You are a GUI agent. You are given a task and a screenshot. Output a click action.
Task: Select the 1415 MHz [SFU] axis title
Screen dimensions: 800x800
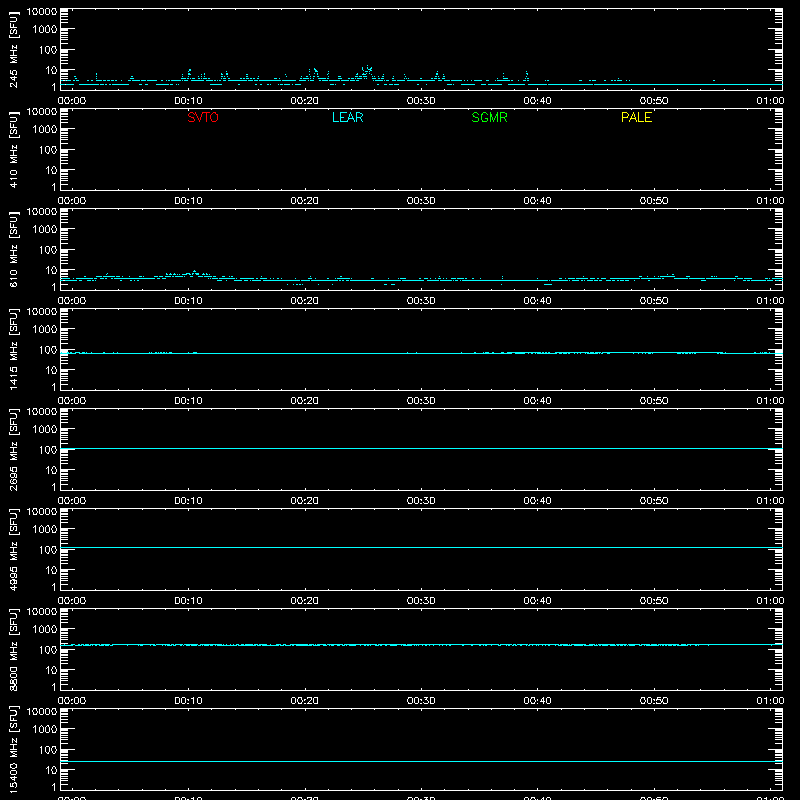13,349
